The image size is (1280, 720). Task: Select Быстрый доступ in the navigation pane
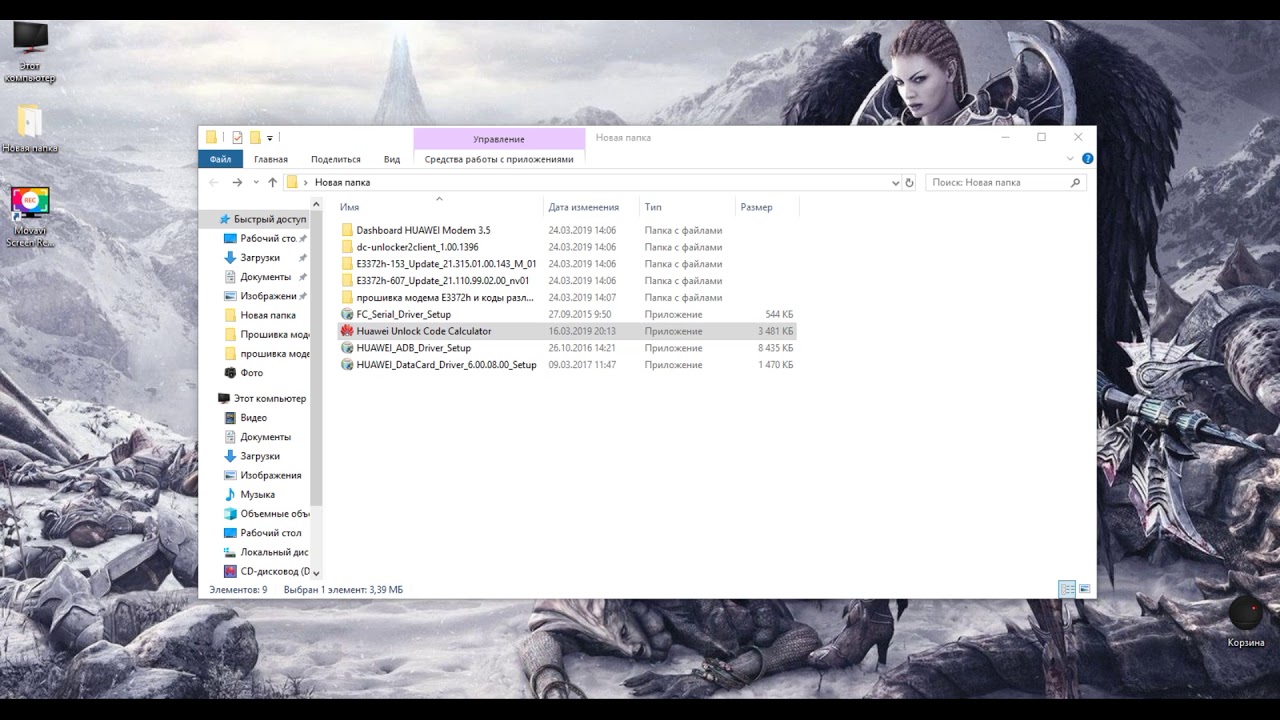[262, 219]
